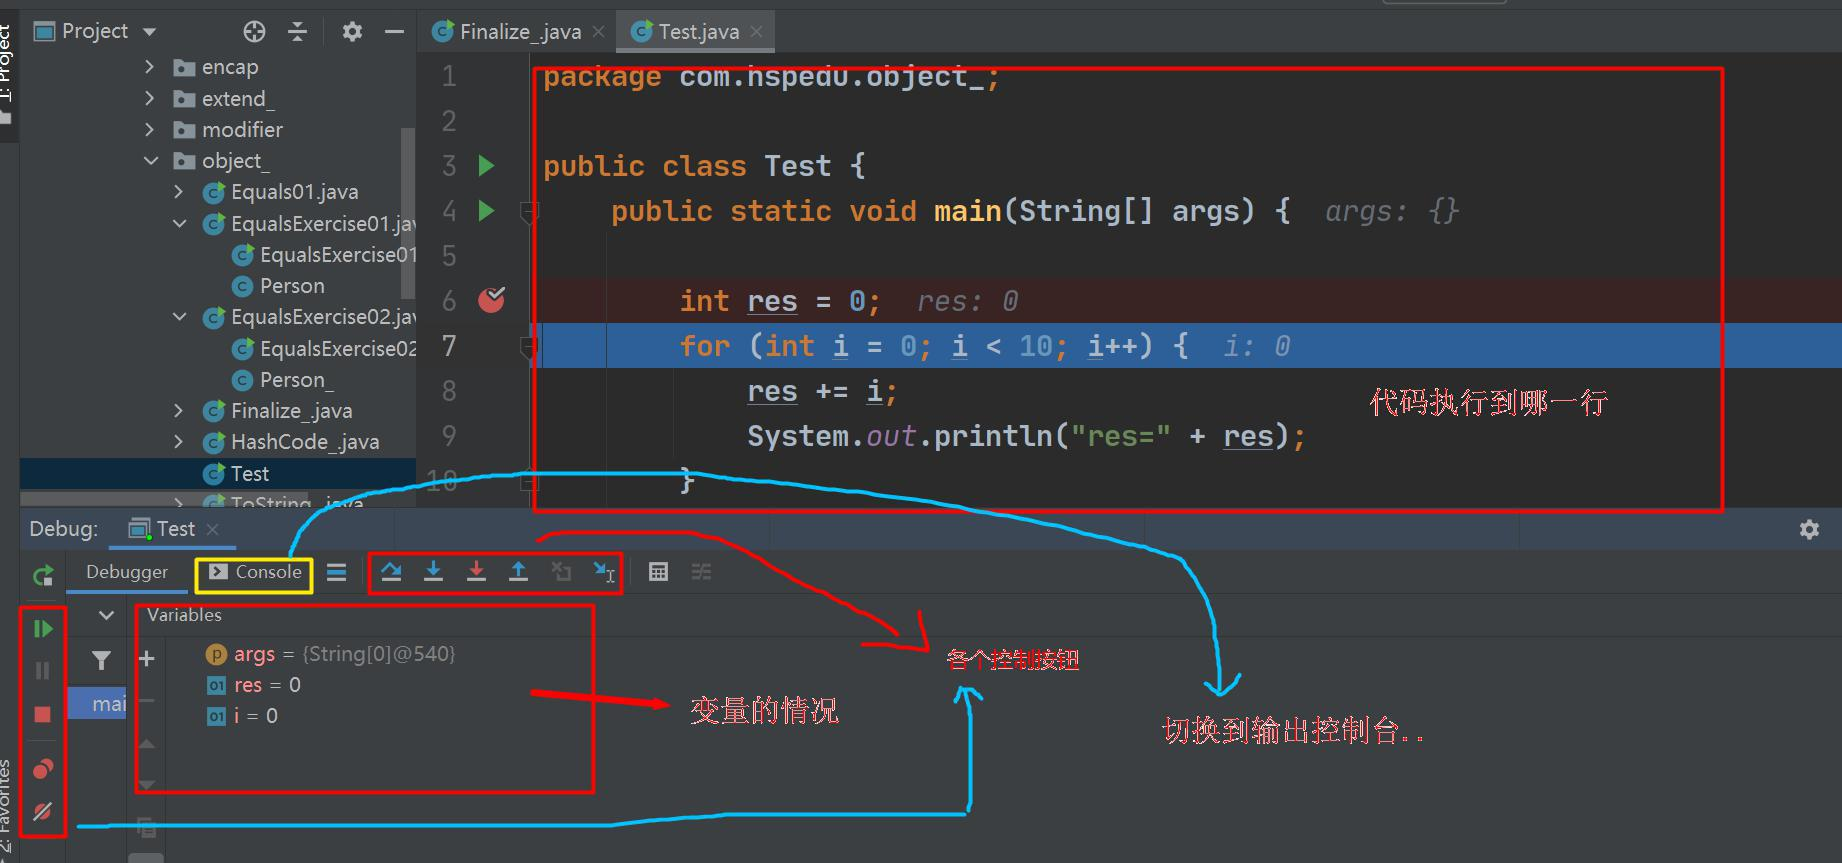The image size is (1842, 863).
Task: Close the Test debug session tab
Action: [212, 529]
